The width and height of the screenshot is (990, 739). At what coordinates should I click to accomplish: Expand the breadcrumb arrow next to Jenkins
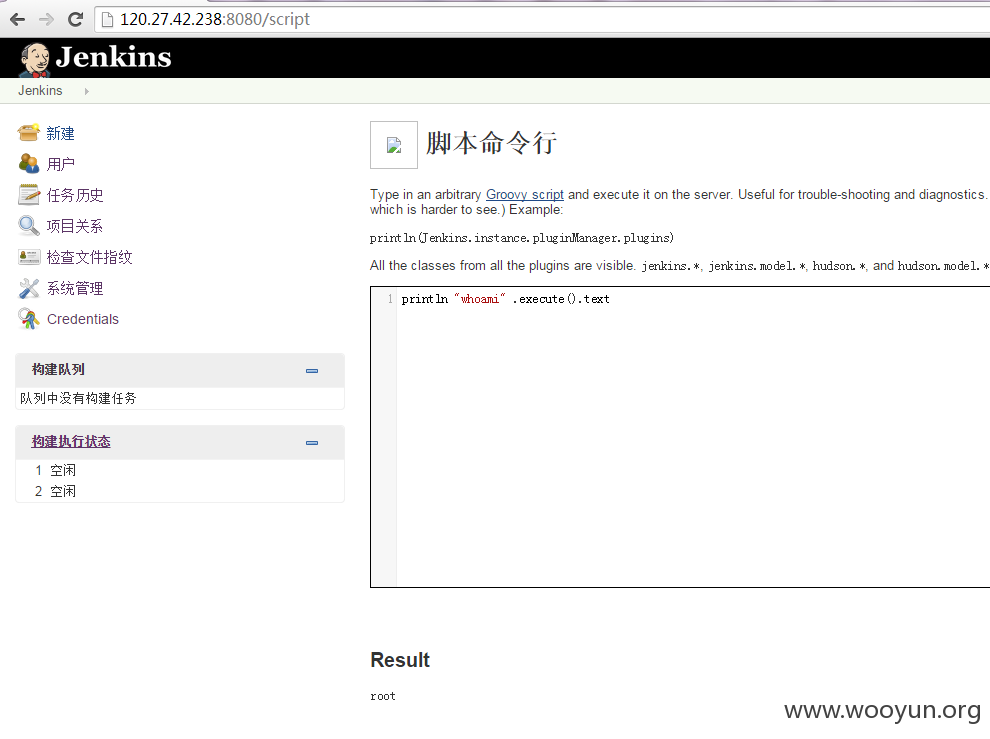86,91
